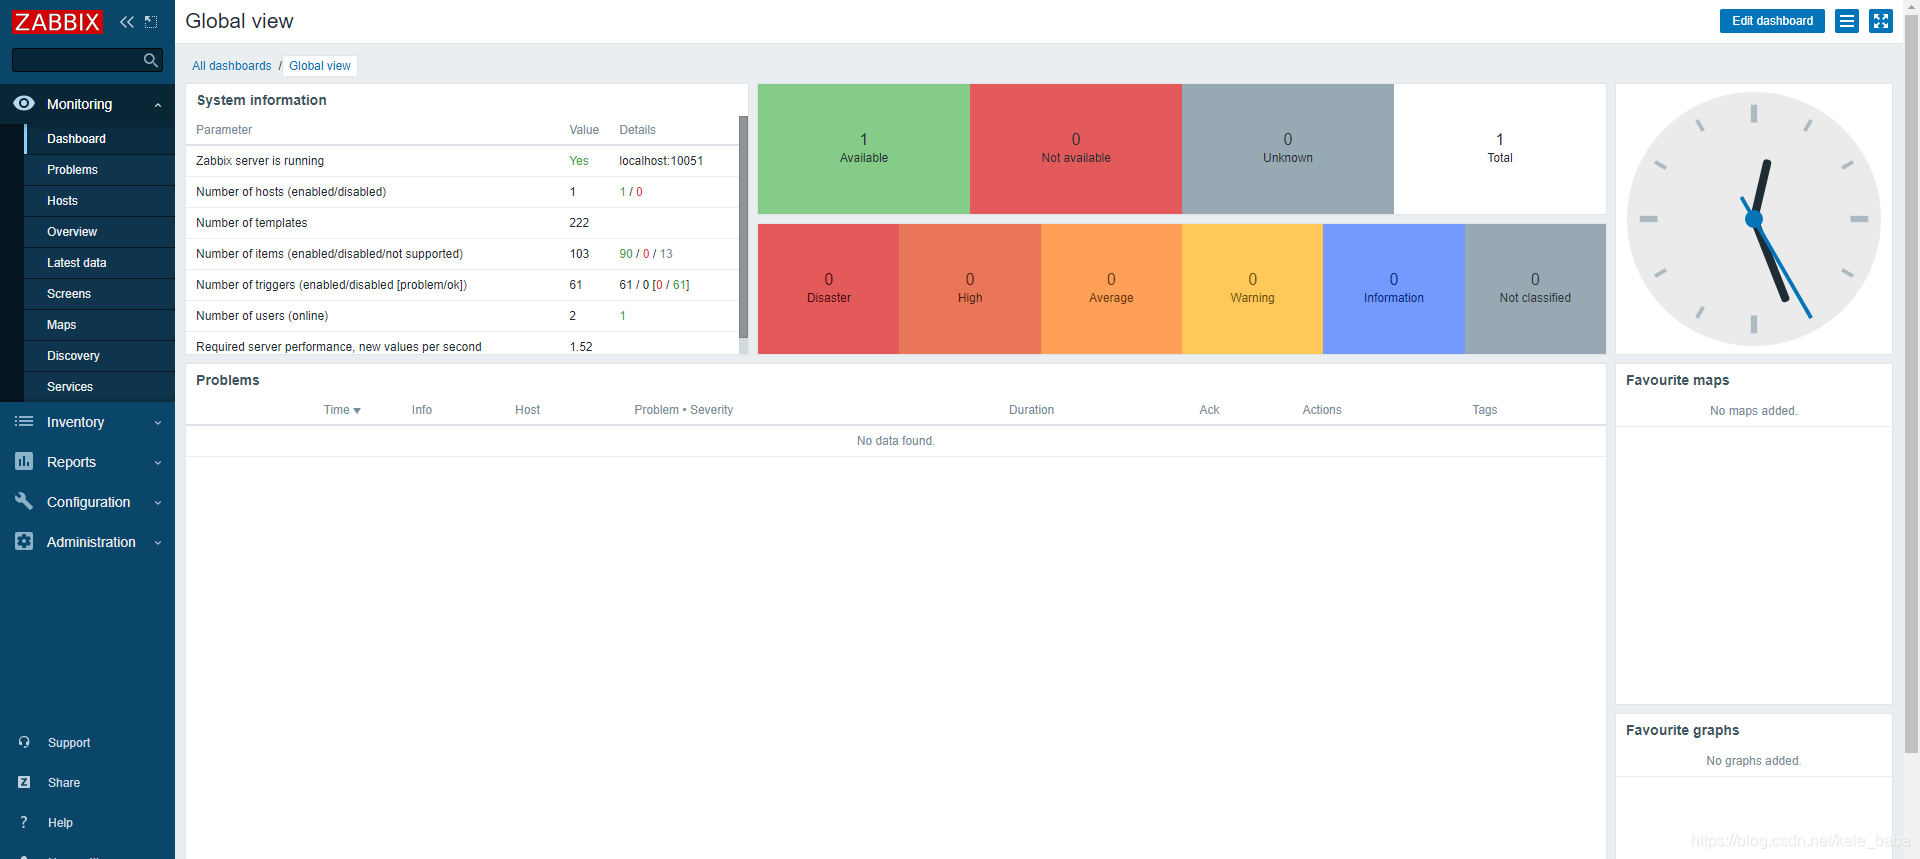Screen dimensions: 1920x859
Task: Sort problems by Time column
Action: pyautogui.click(x=342, y=410)
